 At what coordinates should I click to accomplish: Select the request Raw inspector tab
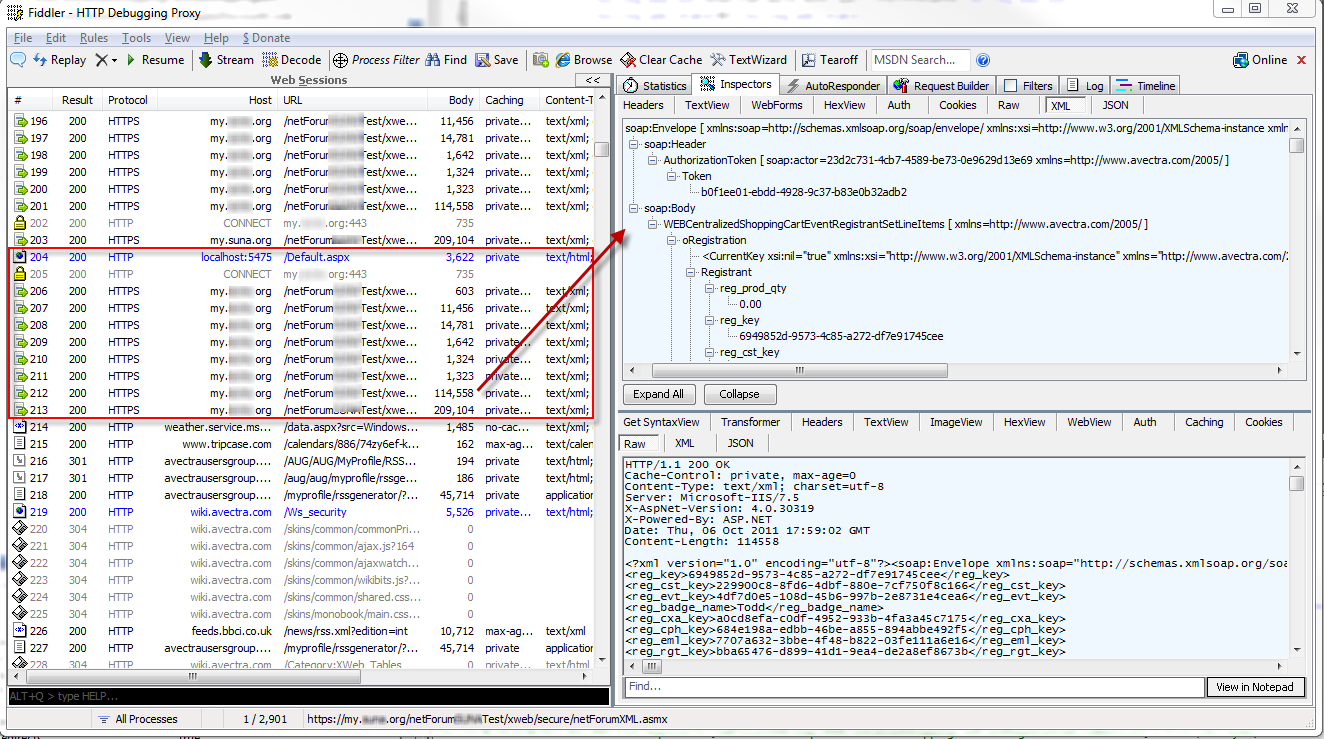coord(1009,105)
